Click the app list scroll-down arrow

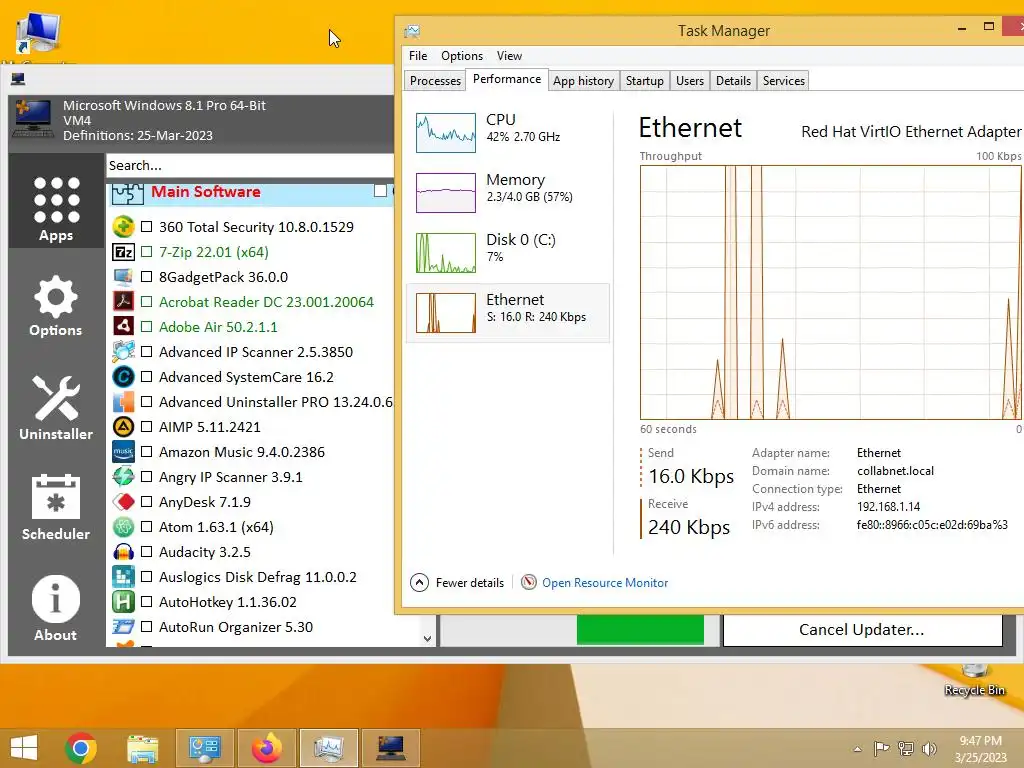pos(427,639)
